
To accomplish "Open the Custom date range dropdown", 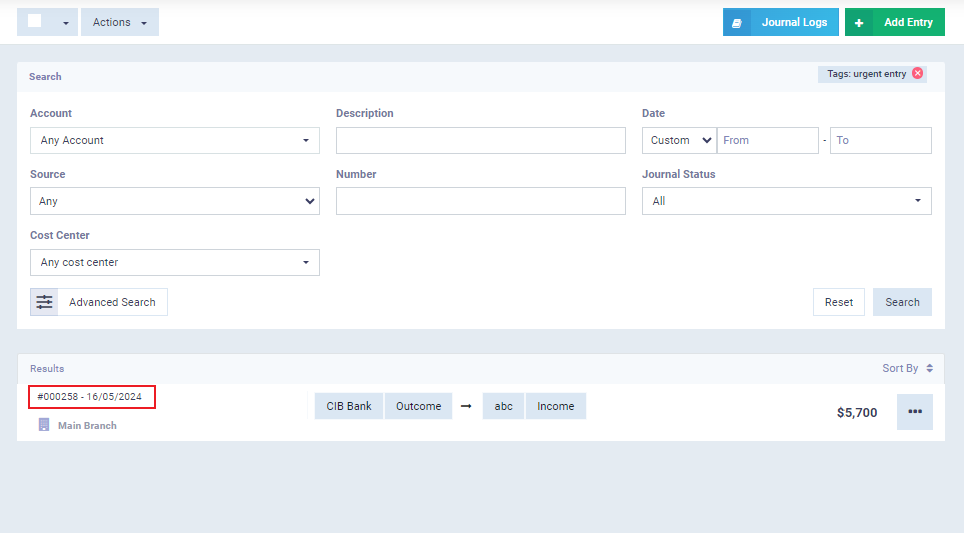I will tap(679, 140).
